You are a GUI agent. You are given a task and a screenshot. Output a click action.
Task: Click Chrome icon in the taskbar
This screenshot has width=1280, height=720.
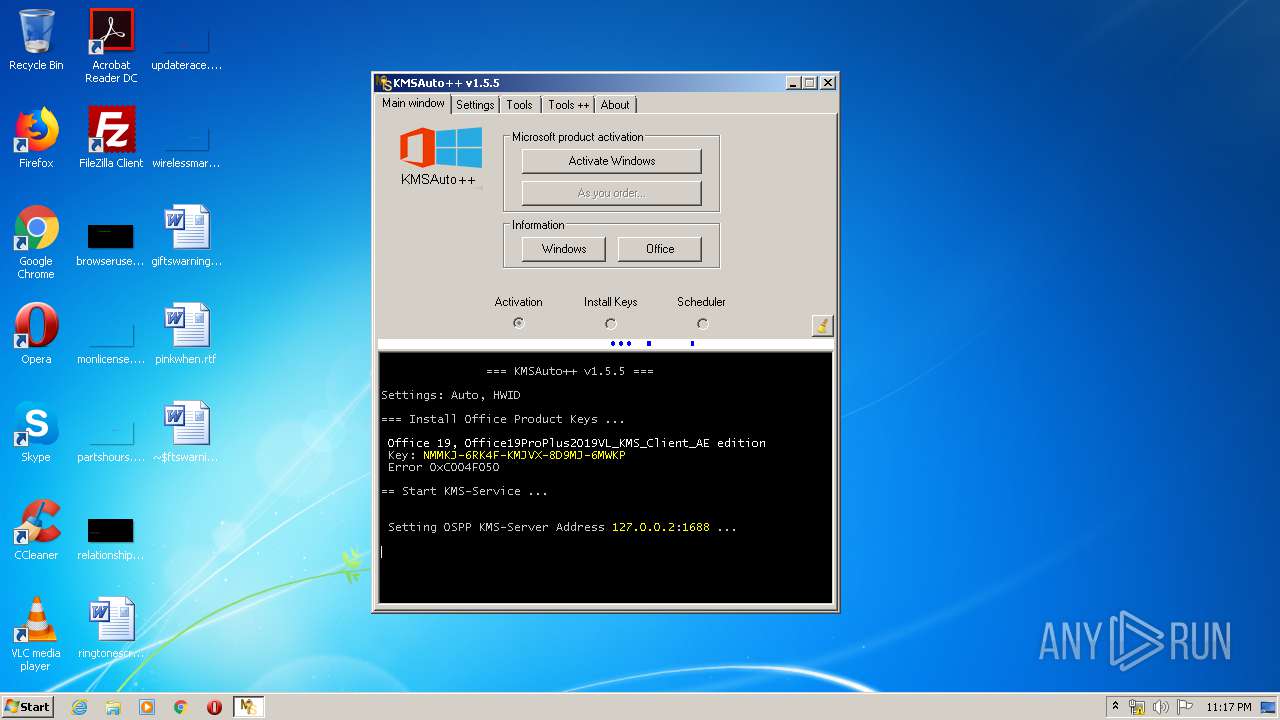click(181, 707)
